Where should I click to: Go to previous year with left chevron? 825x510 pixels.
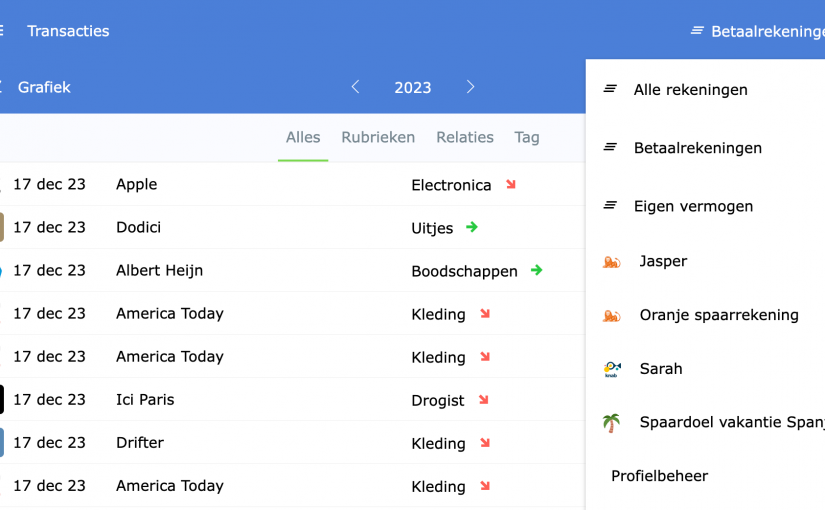coord(355,87)
